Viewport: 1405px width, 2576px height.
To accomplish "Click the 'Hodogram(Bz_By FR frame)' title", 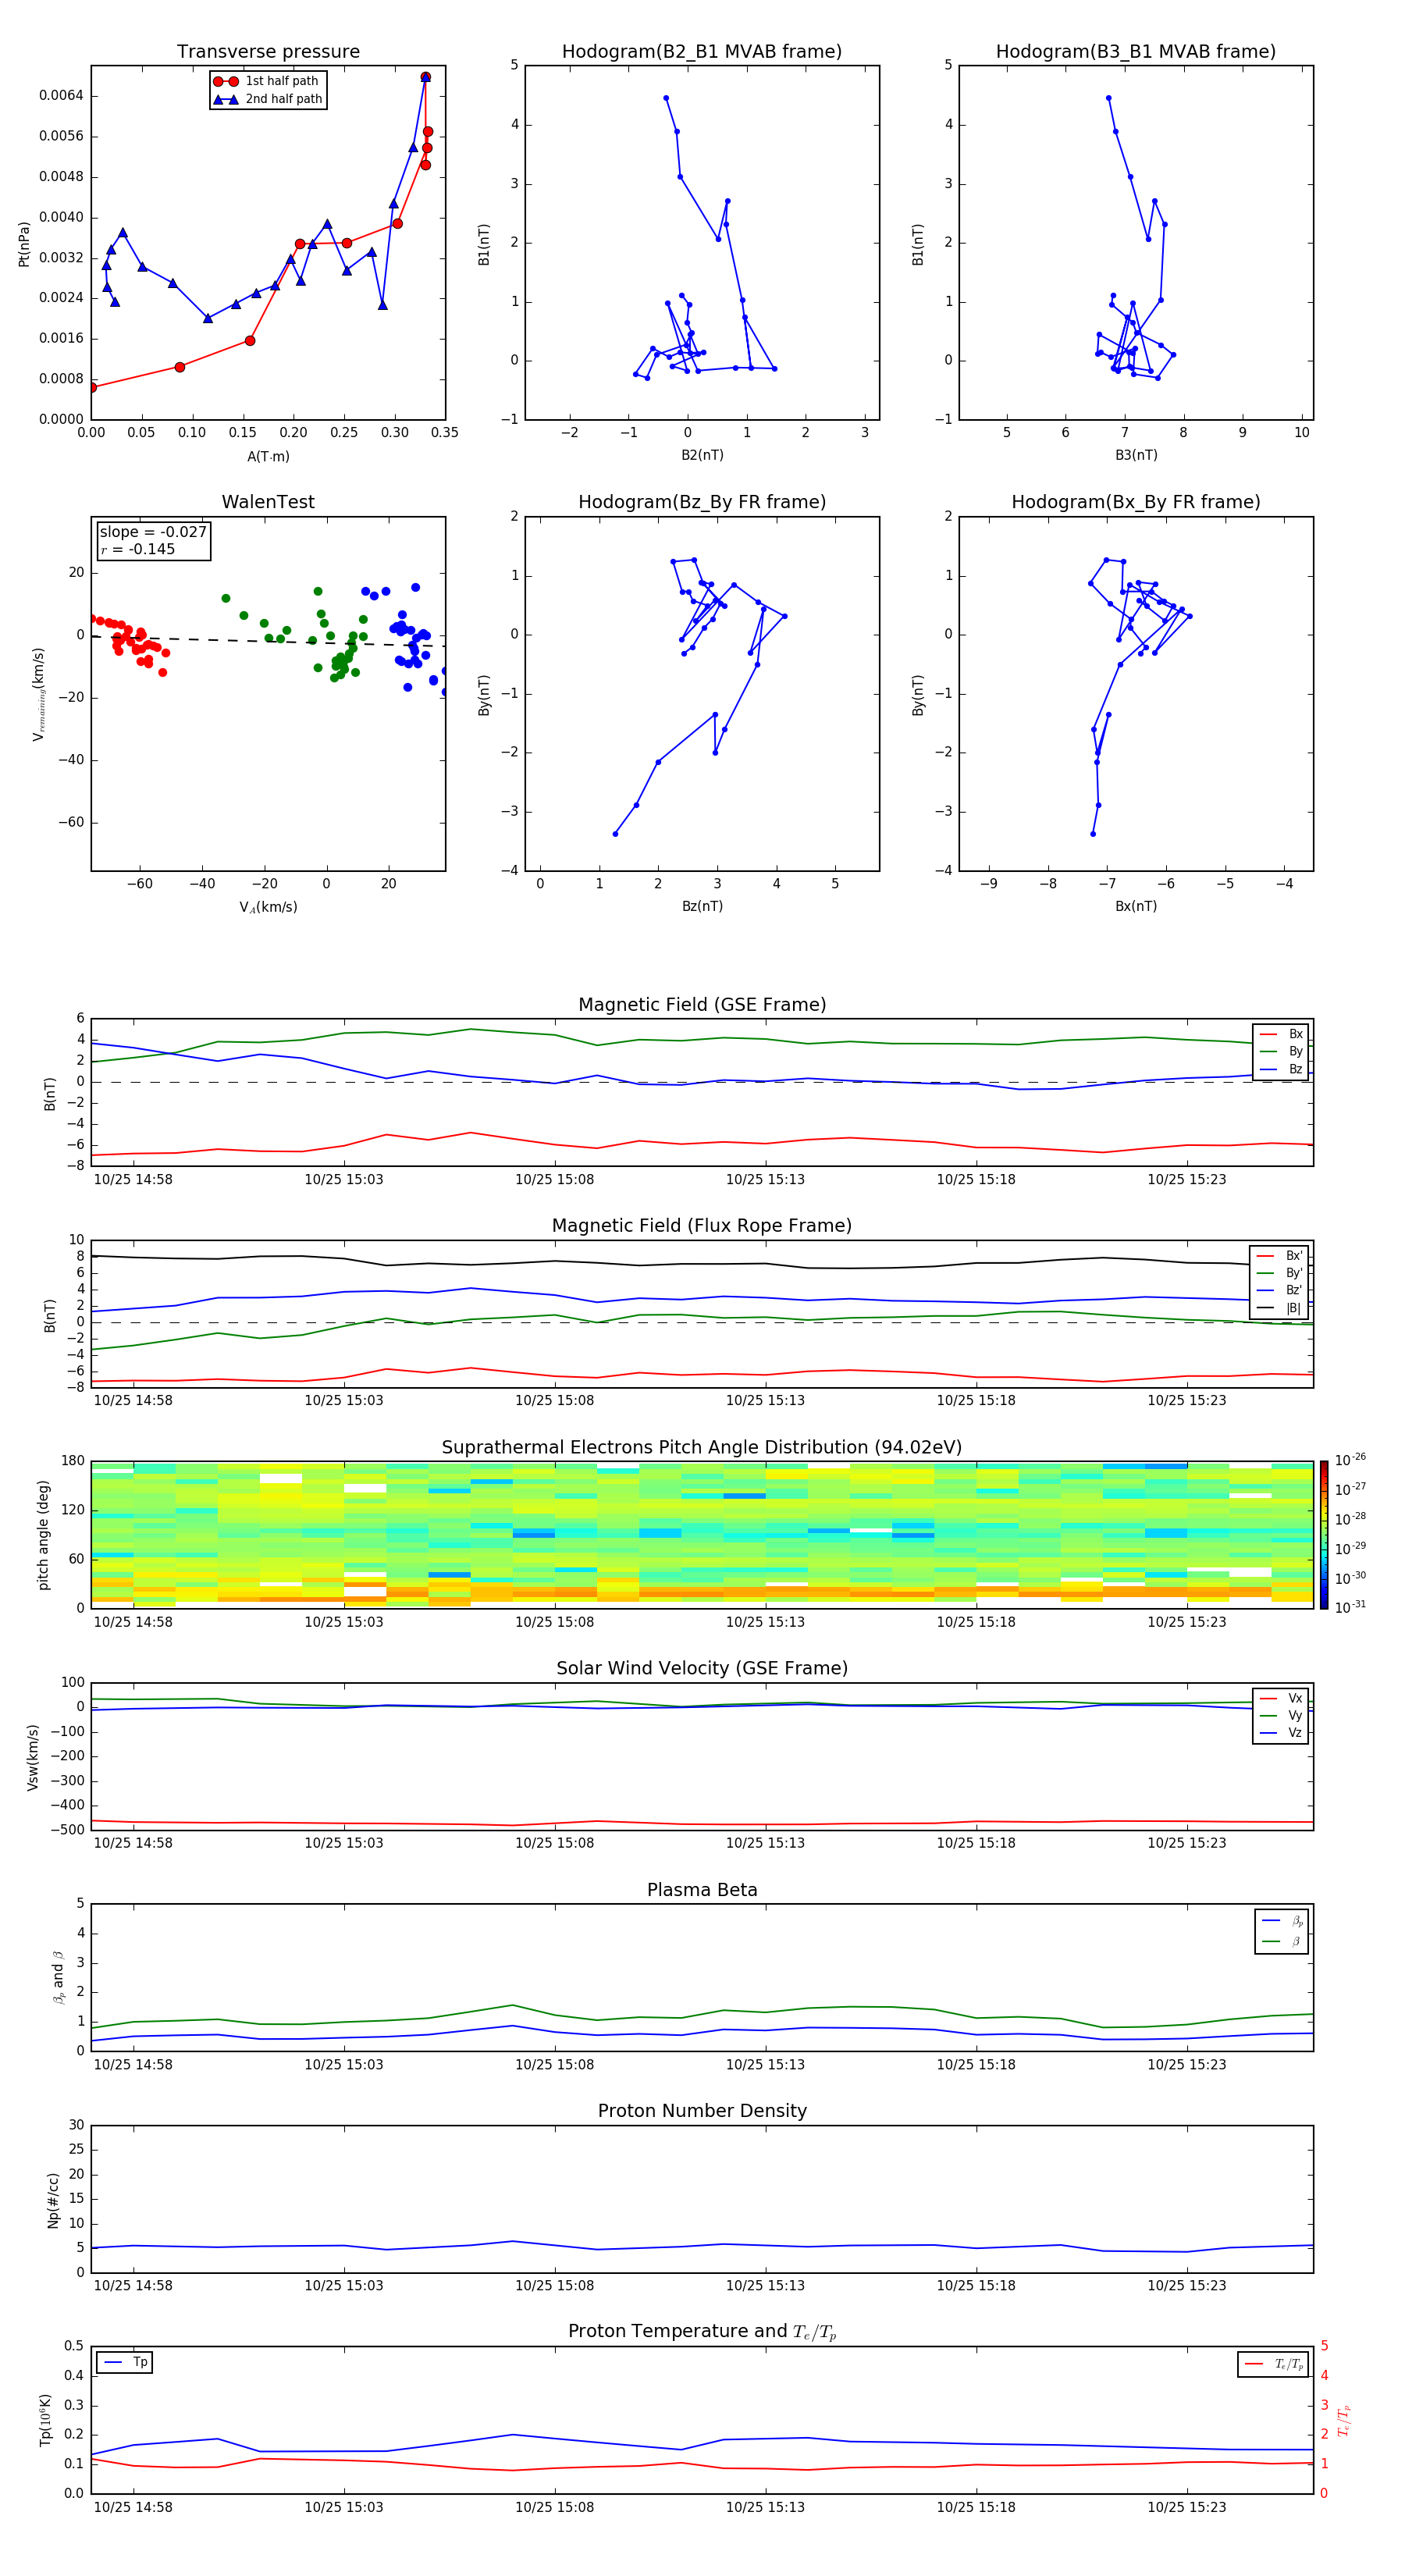I will (702, 502).
